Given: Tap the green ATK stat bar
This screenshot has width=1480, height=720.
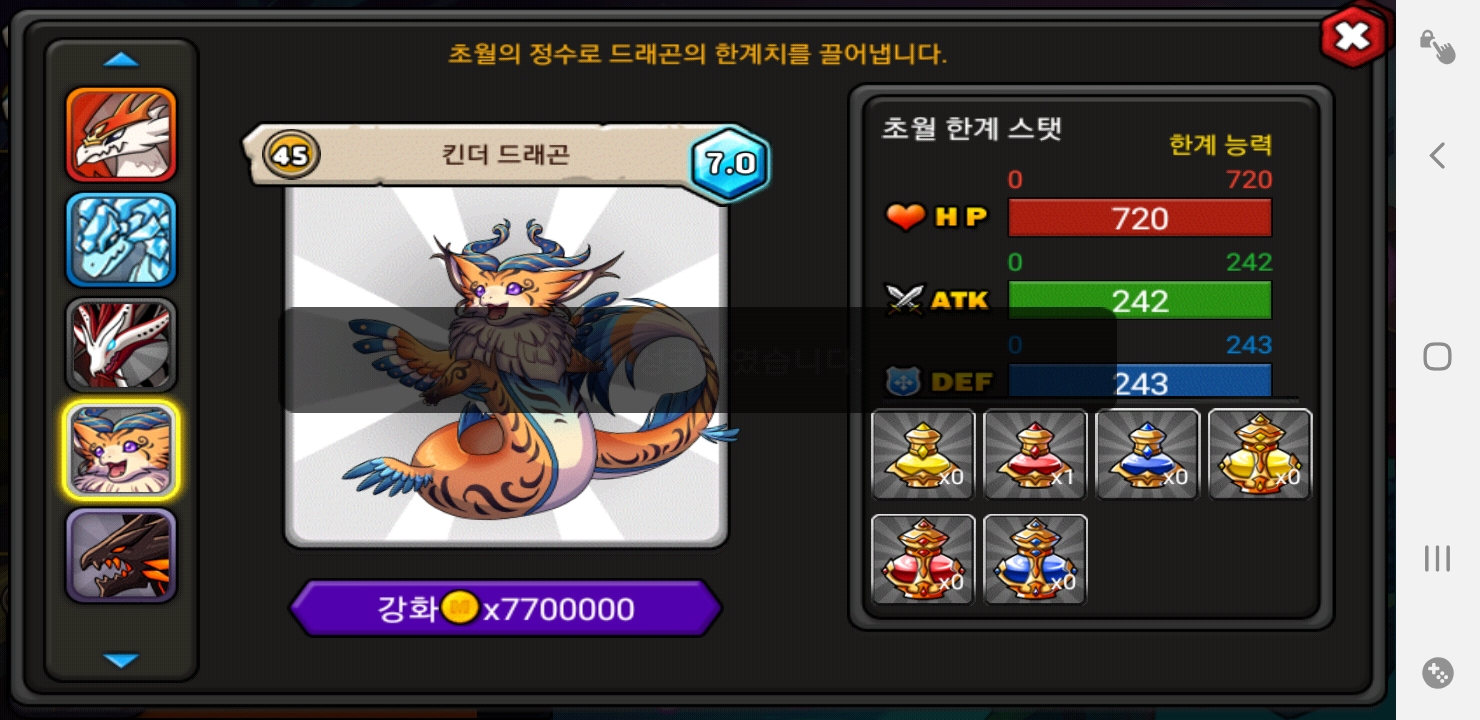Looking at the screenshot, I should pyautogui.click(x=1140, y=301).
